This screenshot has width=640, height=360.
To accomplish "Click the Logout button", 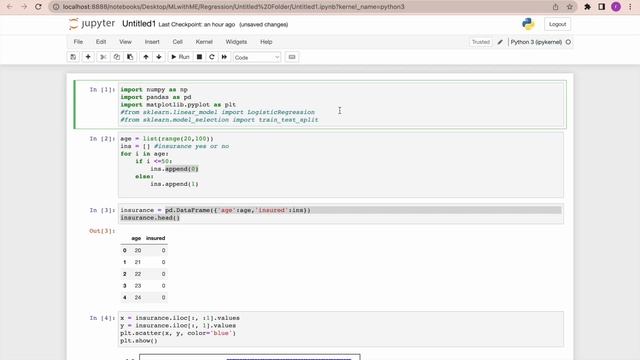I will (557, 24).
